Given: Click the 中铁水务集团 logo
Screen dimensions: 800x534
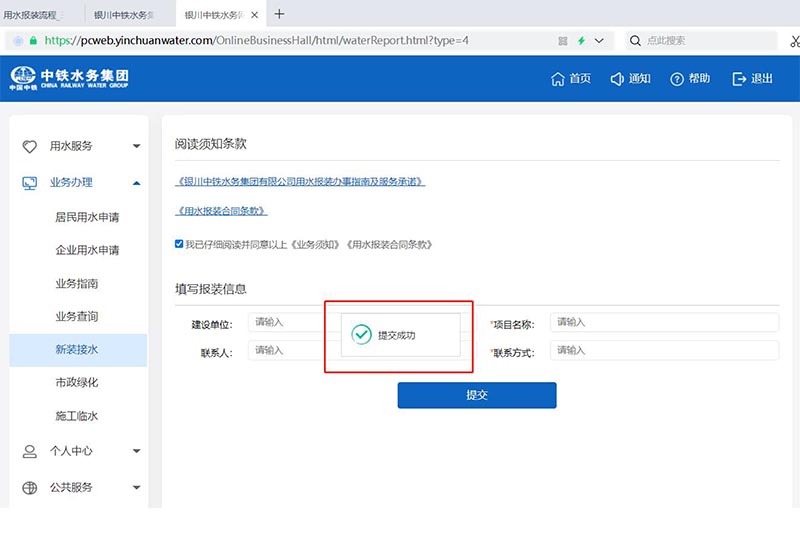Looking at the screenshot, I should (x=69, y=79).
